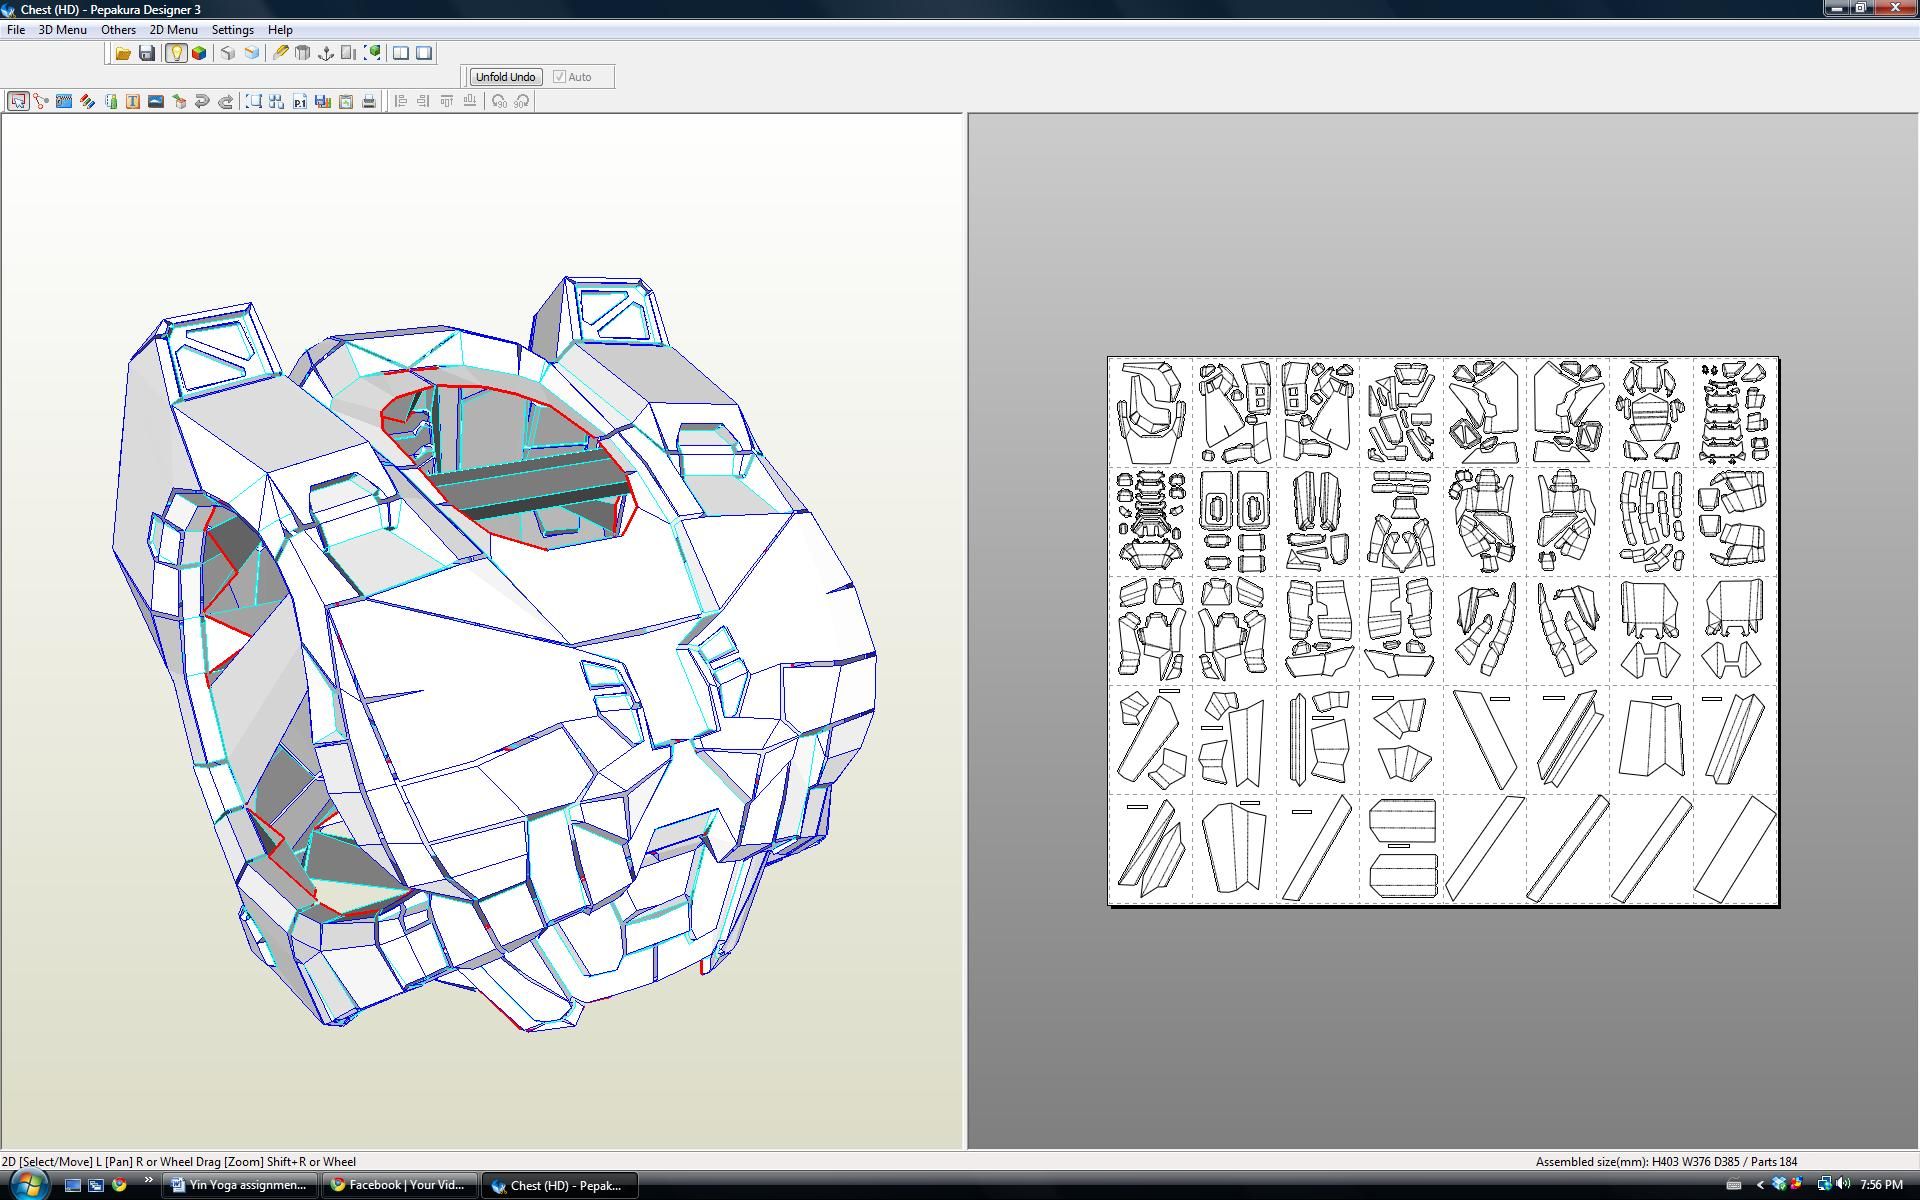Open the Others menu
Screen dimensions: 1920x1200
click(118, 29)
